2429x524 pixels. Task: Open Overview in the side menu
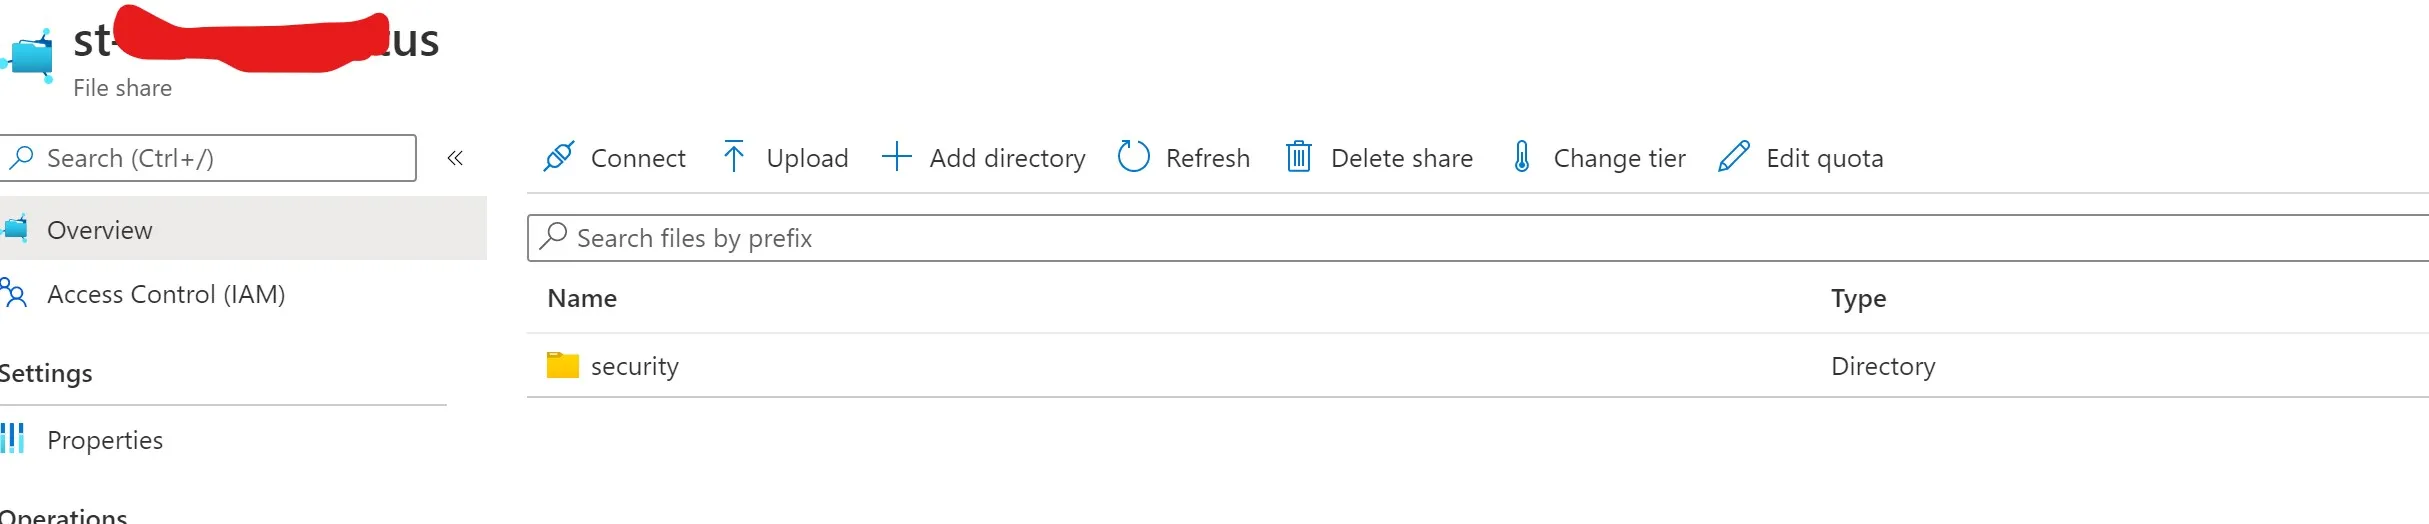[100, 230]
